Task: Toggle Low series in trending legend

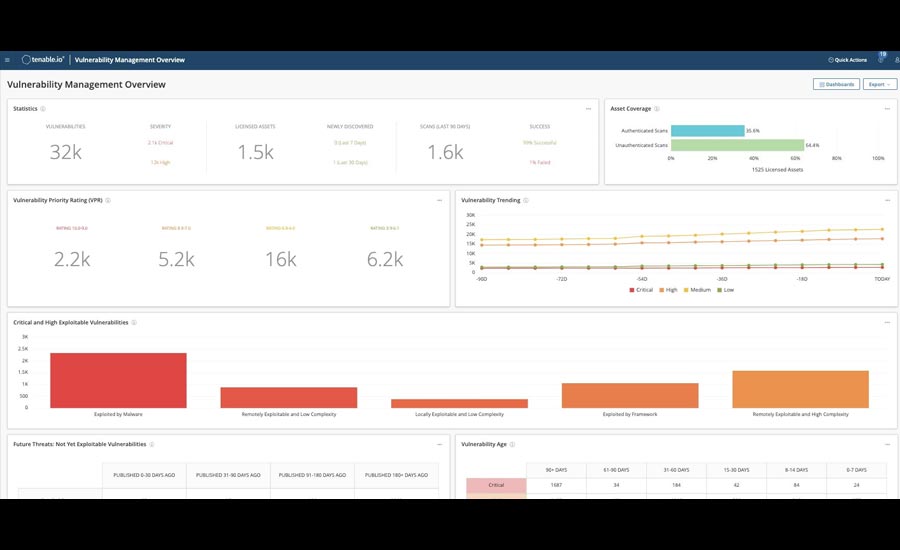Action: (x=726, y=290)
